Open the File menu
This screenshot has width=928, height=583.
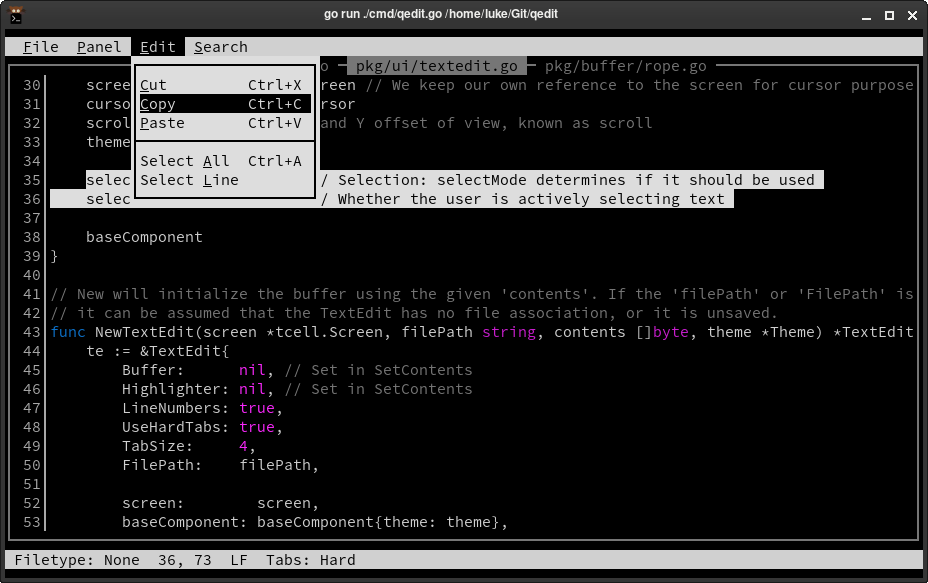coord(41,47)
